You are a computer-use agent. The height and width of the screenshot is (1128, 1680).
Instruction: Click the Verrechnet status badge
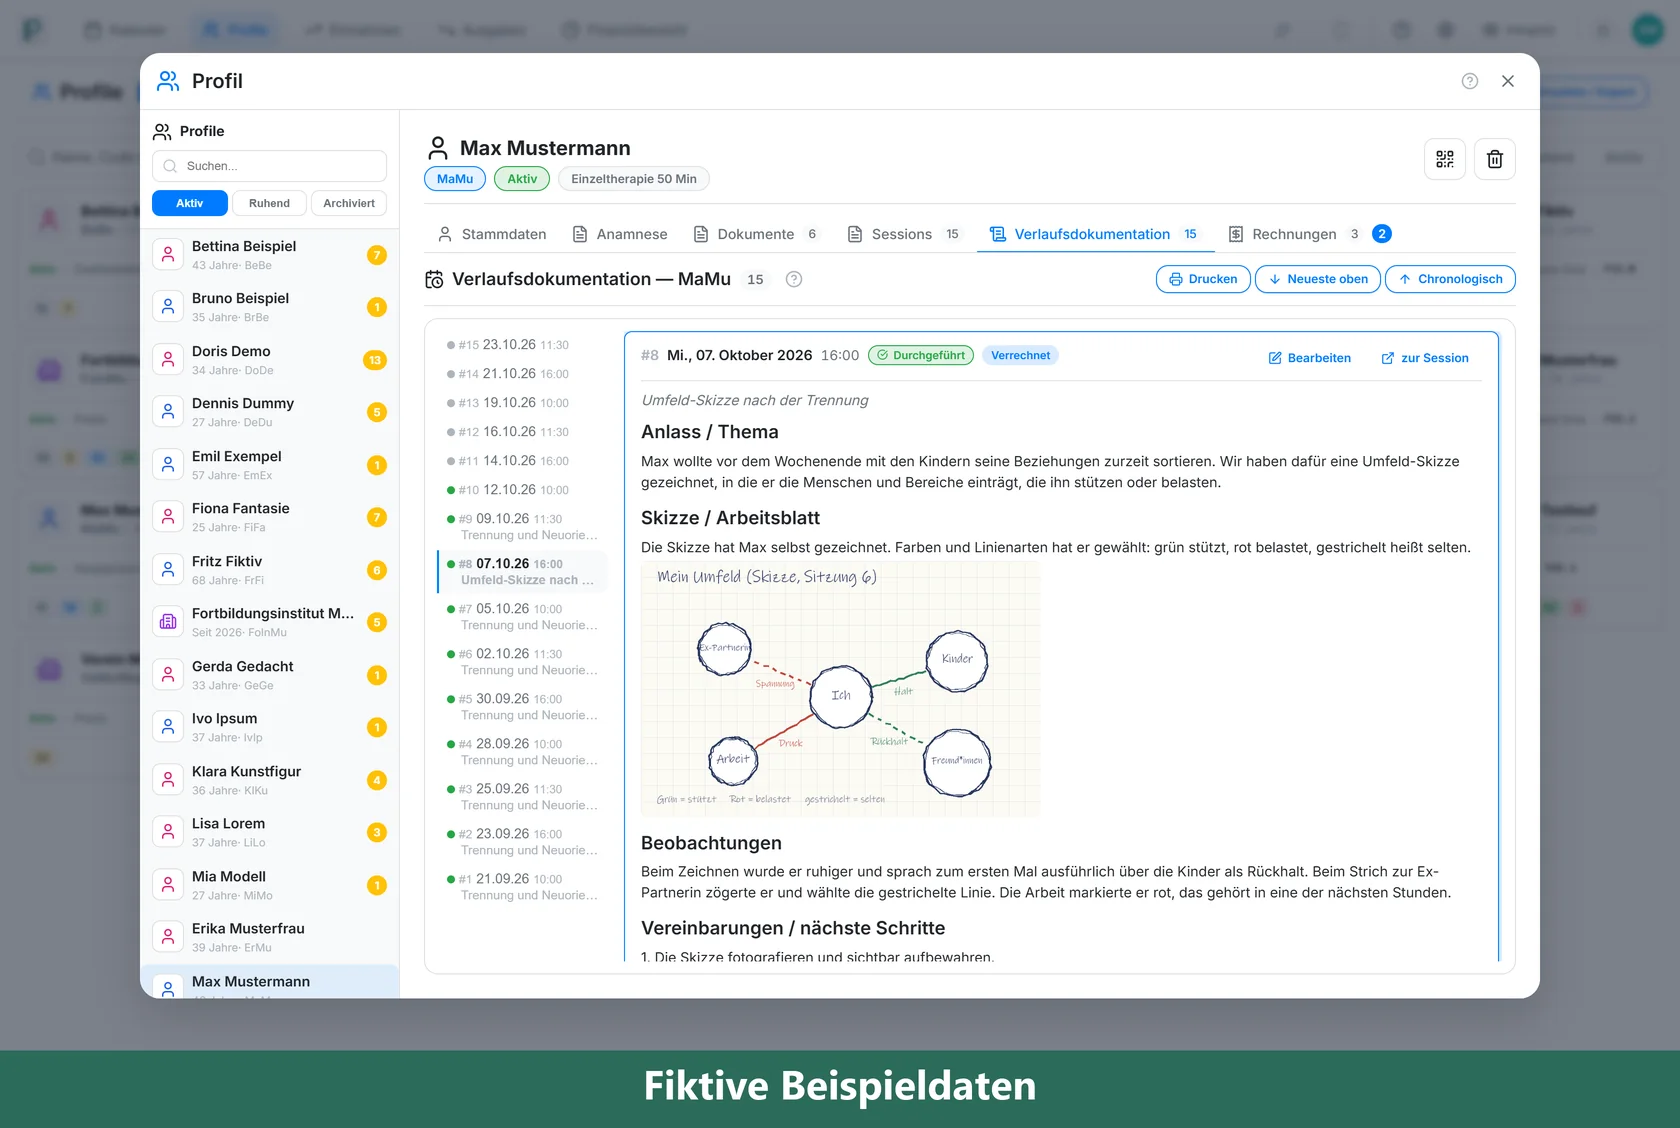[1020, 355]
